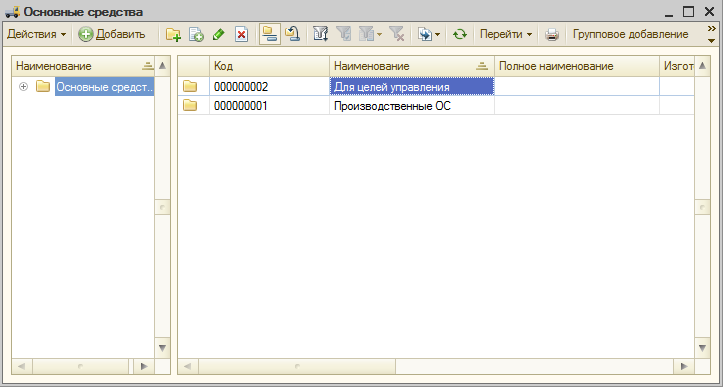The image size is (723, 387).
Task: Click the Mark for deletion icon
Action: pyautogui.click(x=242, y=35)
